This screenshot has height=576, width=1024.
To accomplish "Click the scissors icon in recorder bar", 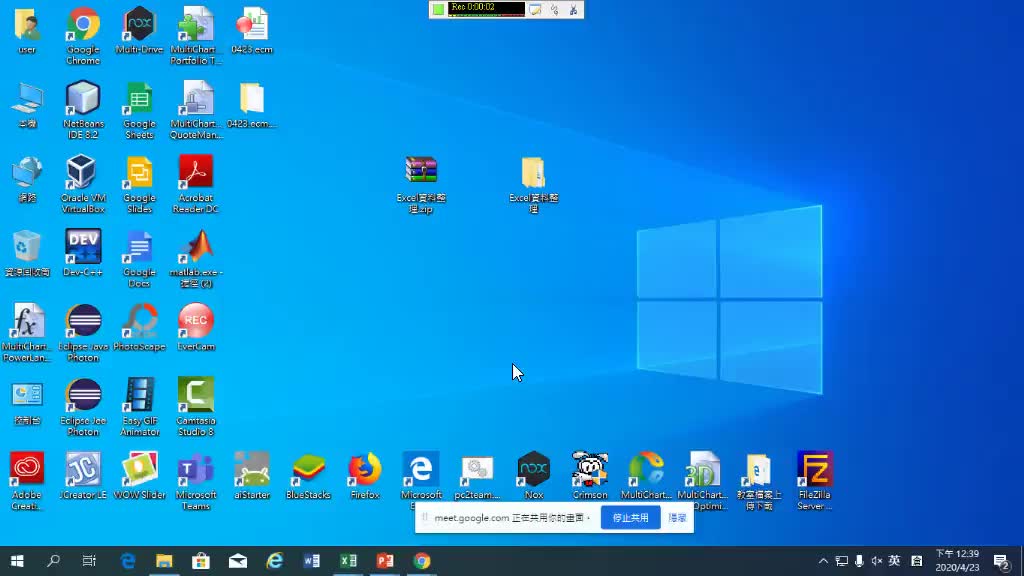I will tap(573, 9).
